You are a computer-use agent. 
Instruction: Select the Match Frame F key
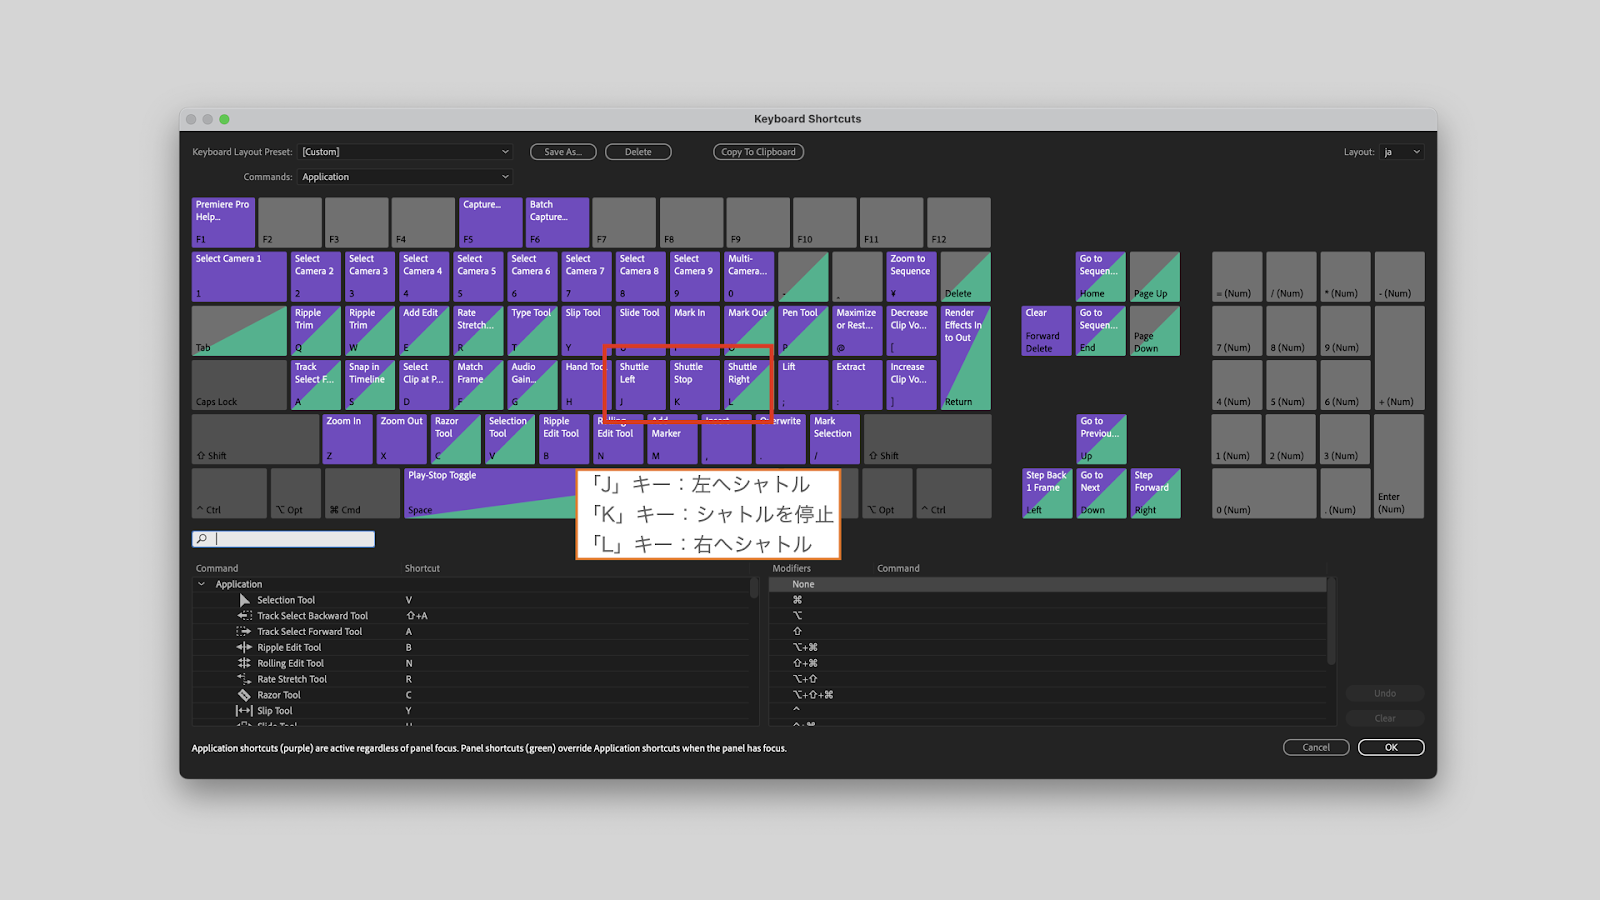tap(479, 385)
